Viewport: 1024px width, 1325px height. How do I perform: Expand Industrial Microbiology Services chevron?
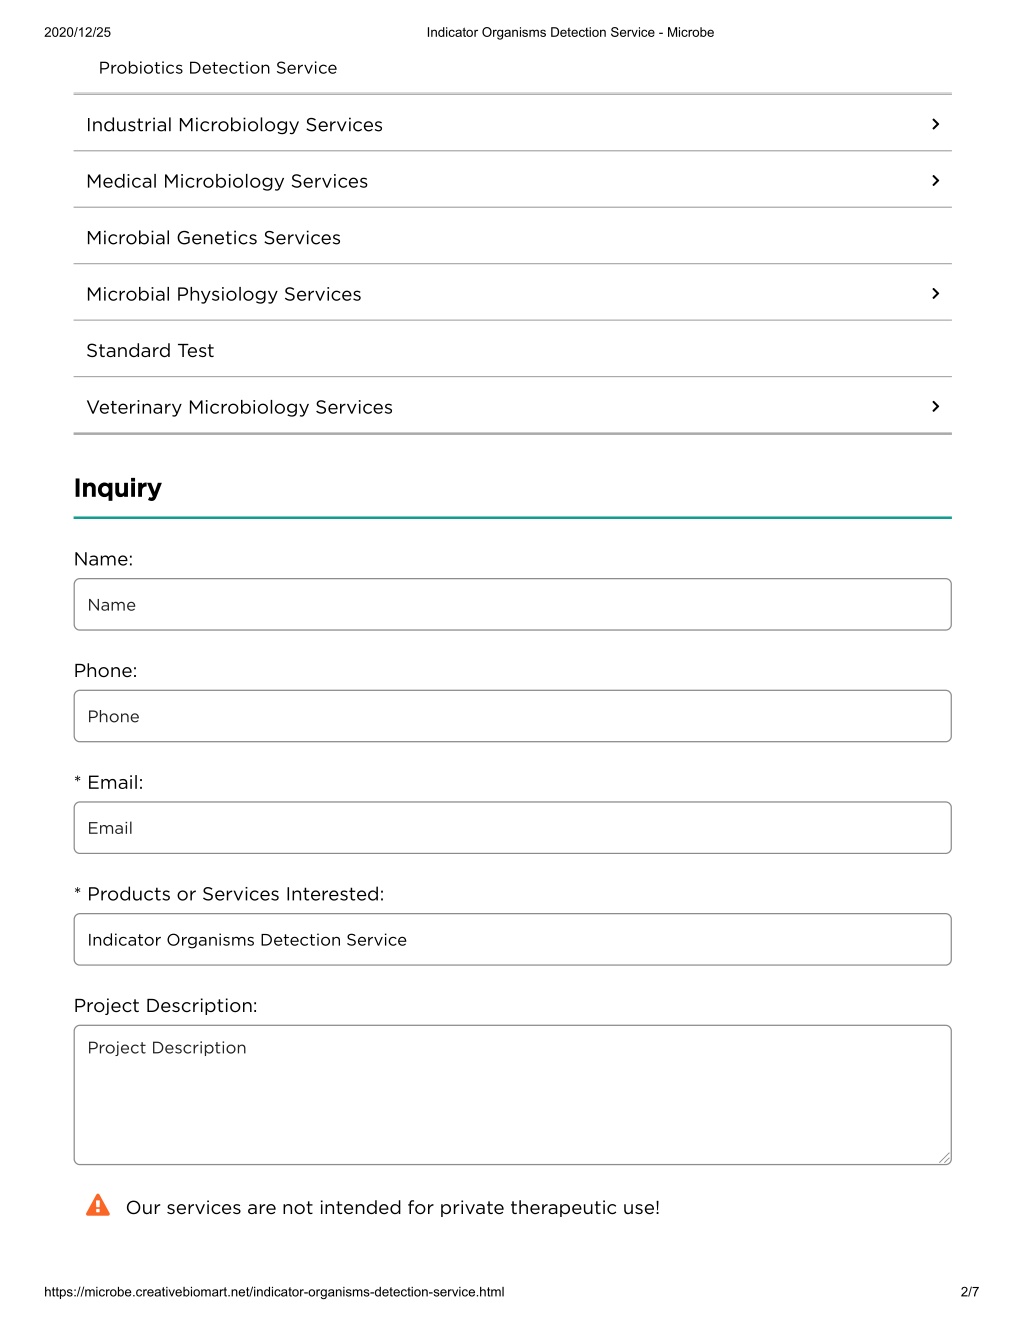pos(935,124)
